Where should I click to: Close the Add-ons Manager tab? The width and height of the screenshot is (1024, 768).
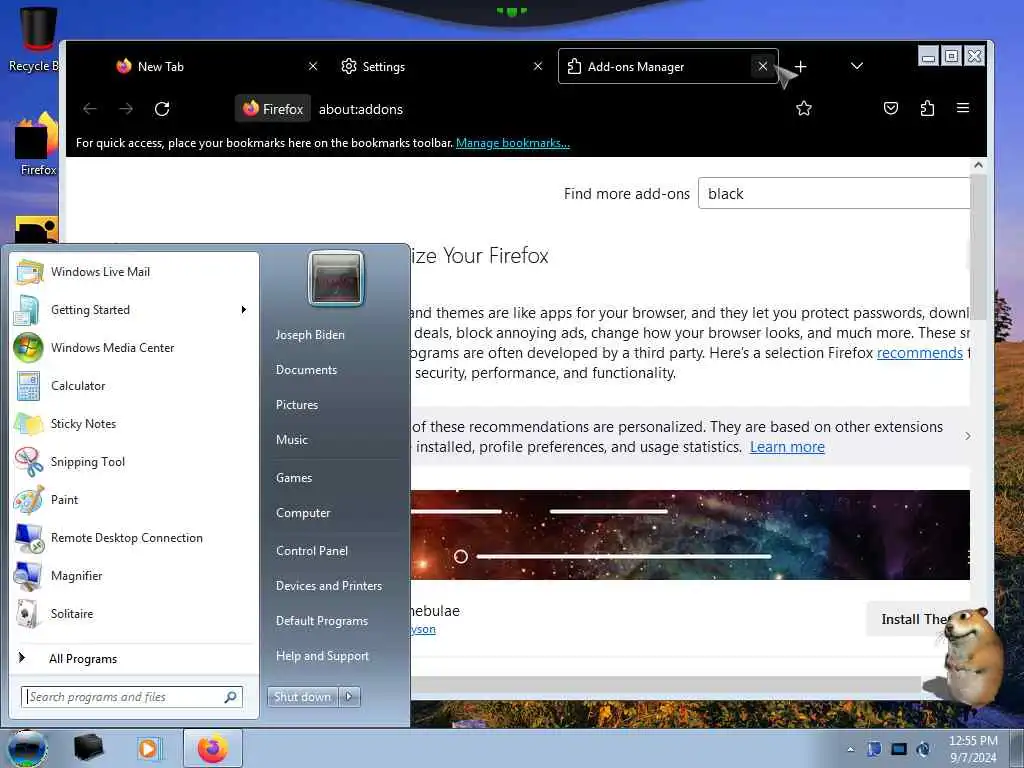pyautogui.click(x=763, y=66)
